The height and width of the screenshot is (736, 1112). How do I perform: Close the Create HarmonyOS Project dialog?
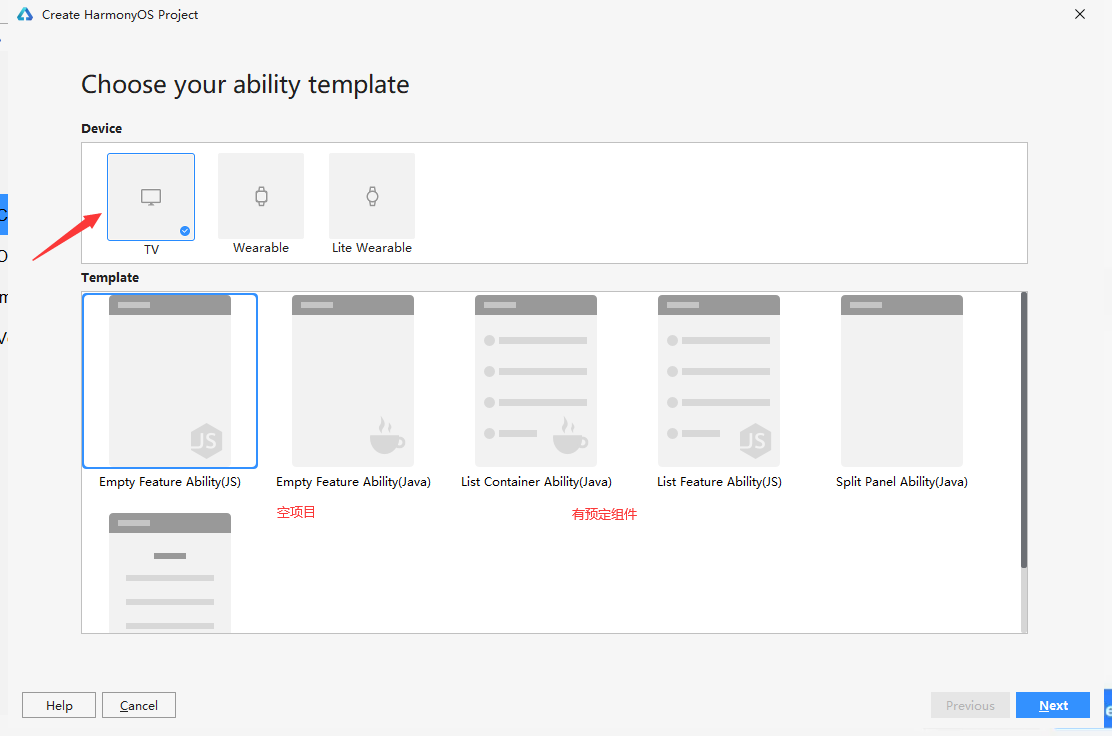1080,14
